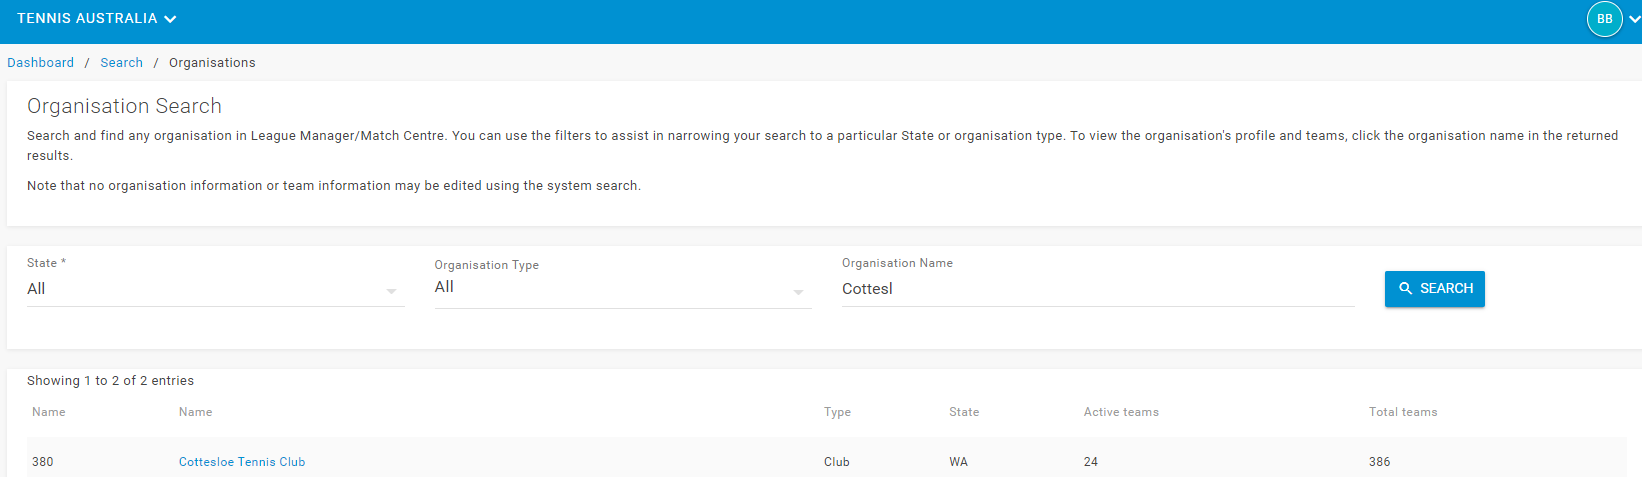Click the blue SEARCH button
1642x477 pixels.
click(1434, 288)
